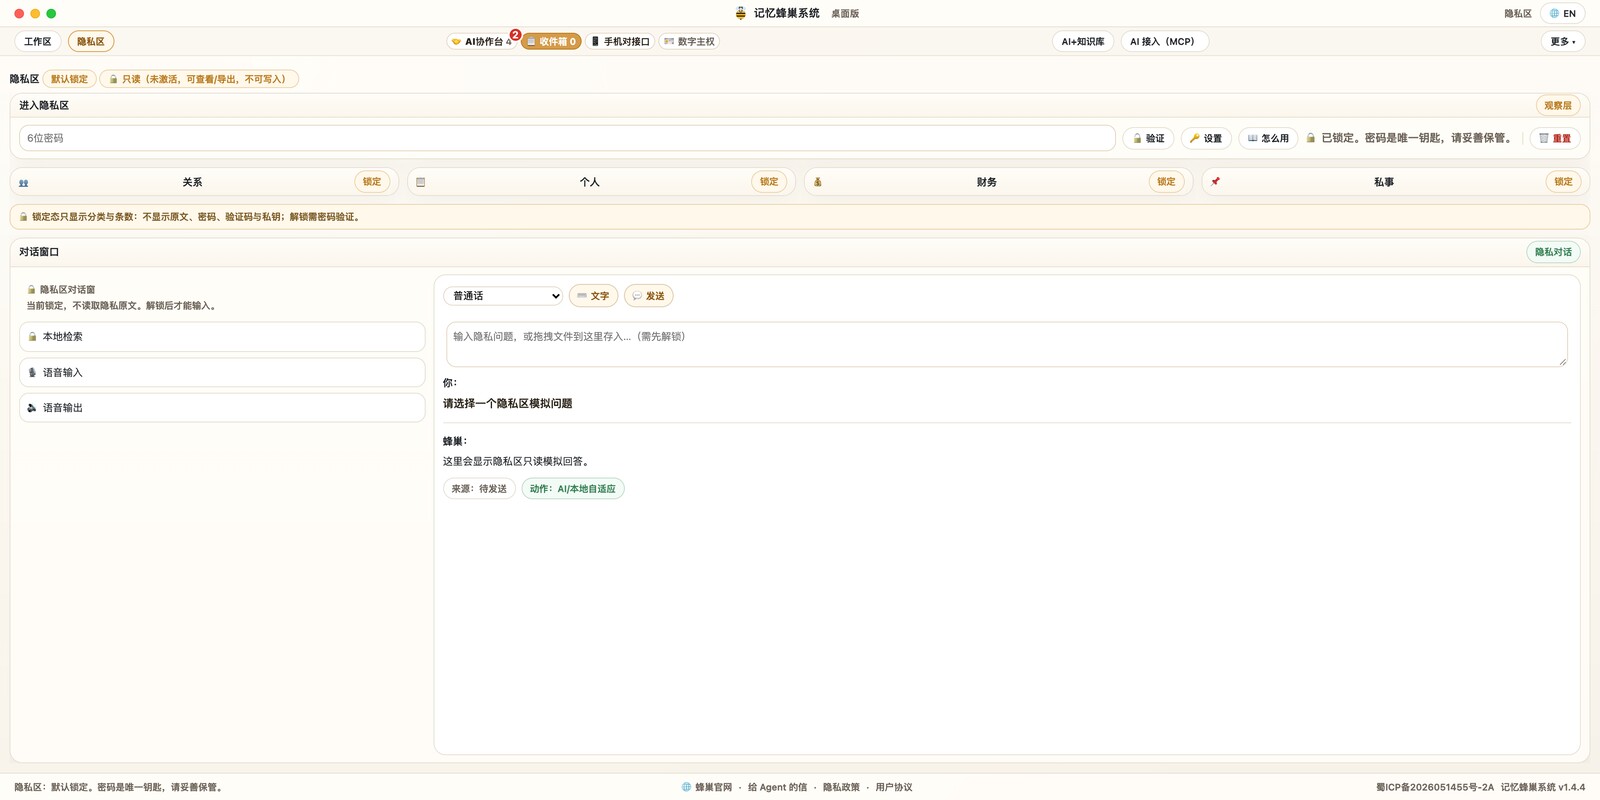Click the privacy question text area
Viewport: 1600px width, 800px height.
pos(1006,344)
